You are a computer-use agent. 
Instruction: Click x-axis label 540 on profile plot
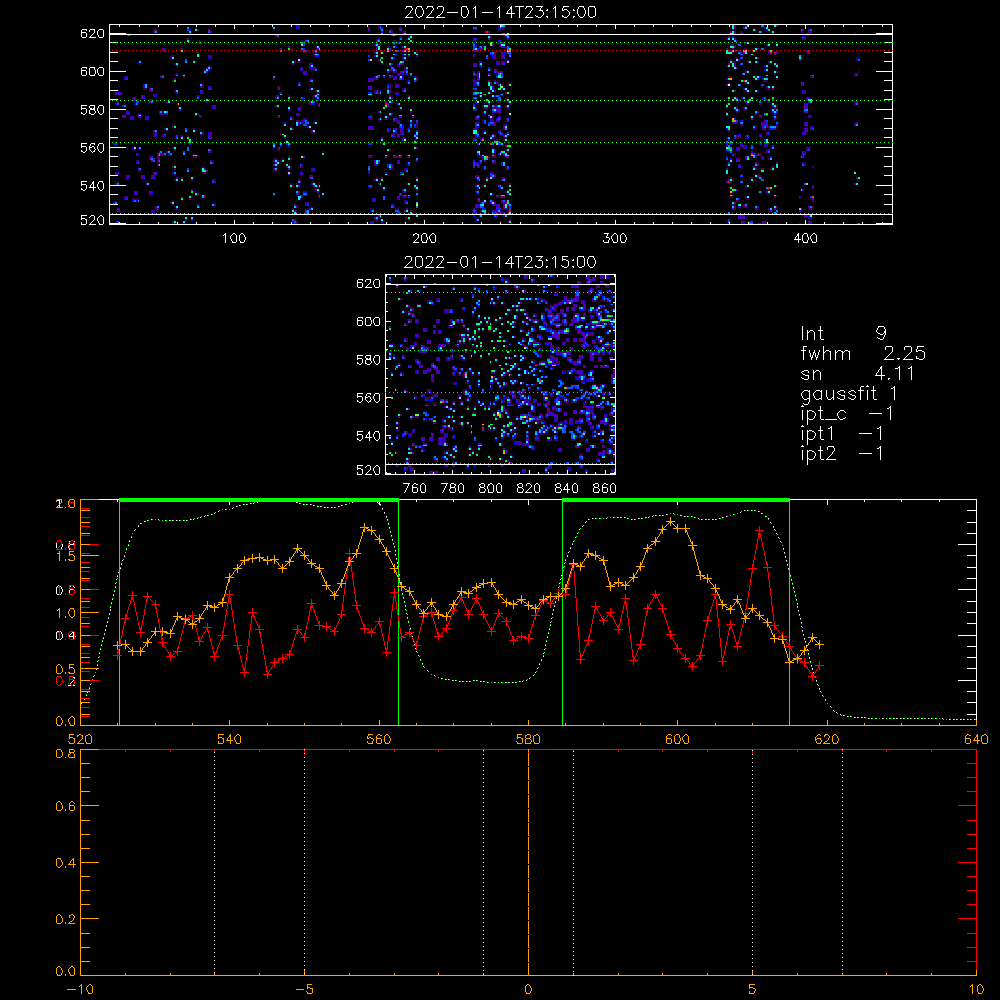pos(229,739)
